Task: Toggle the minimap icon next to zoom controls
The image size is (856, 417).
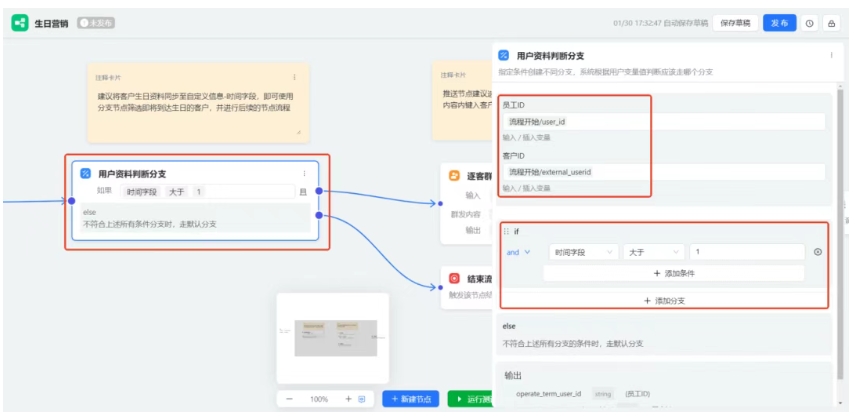Action: 361,399
